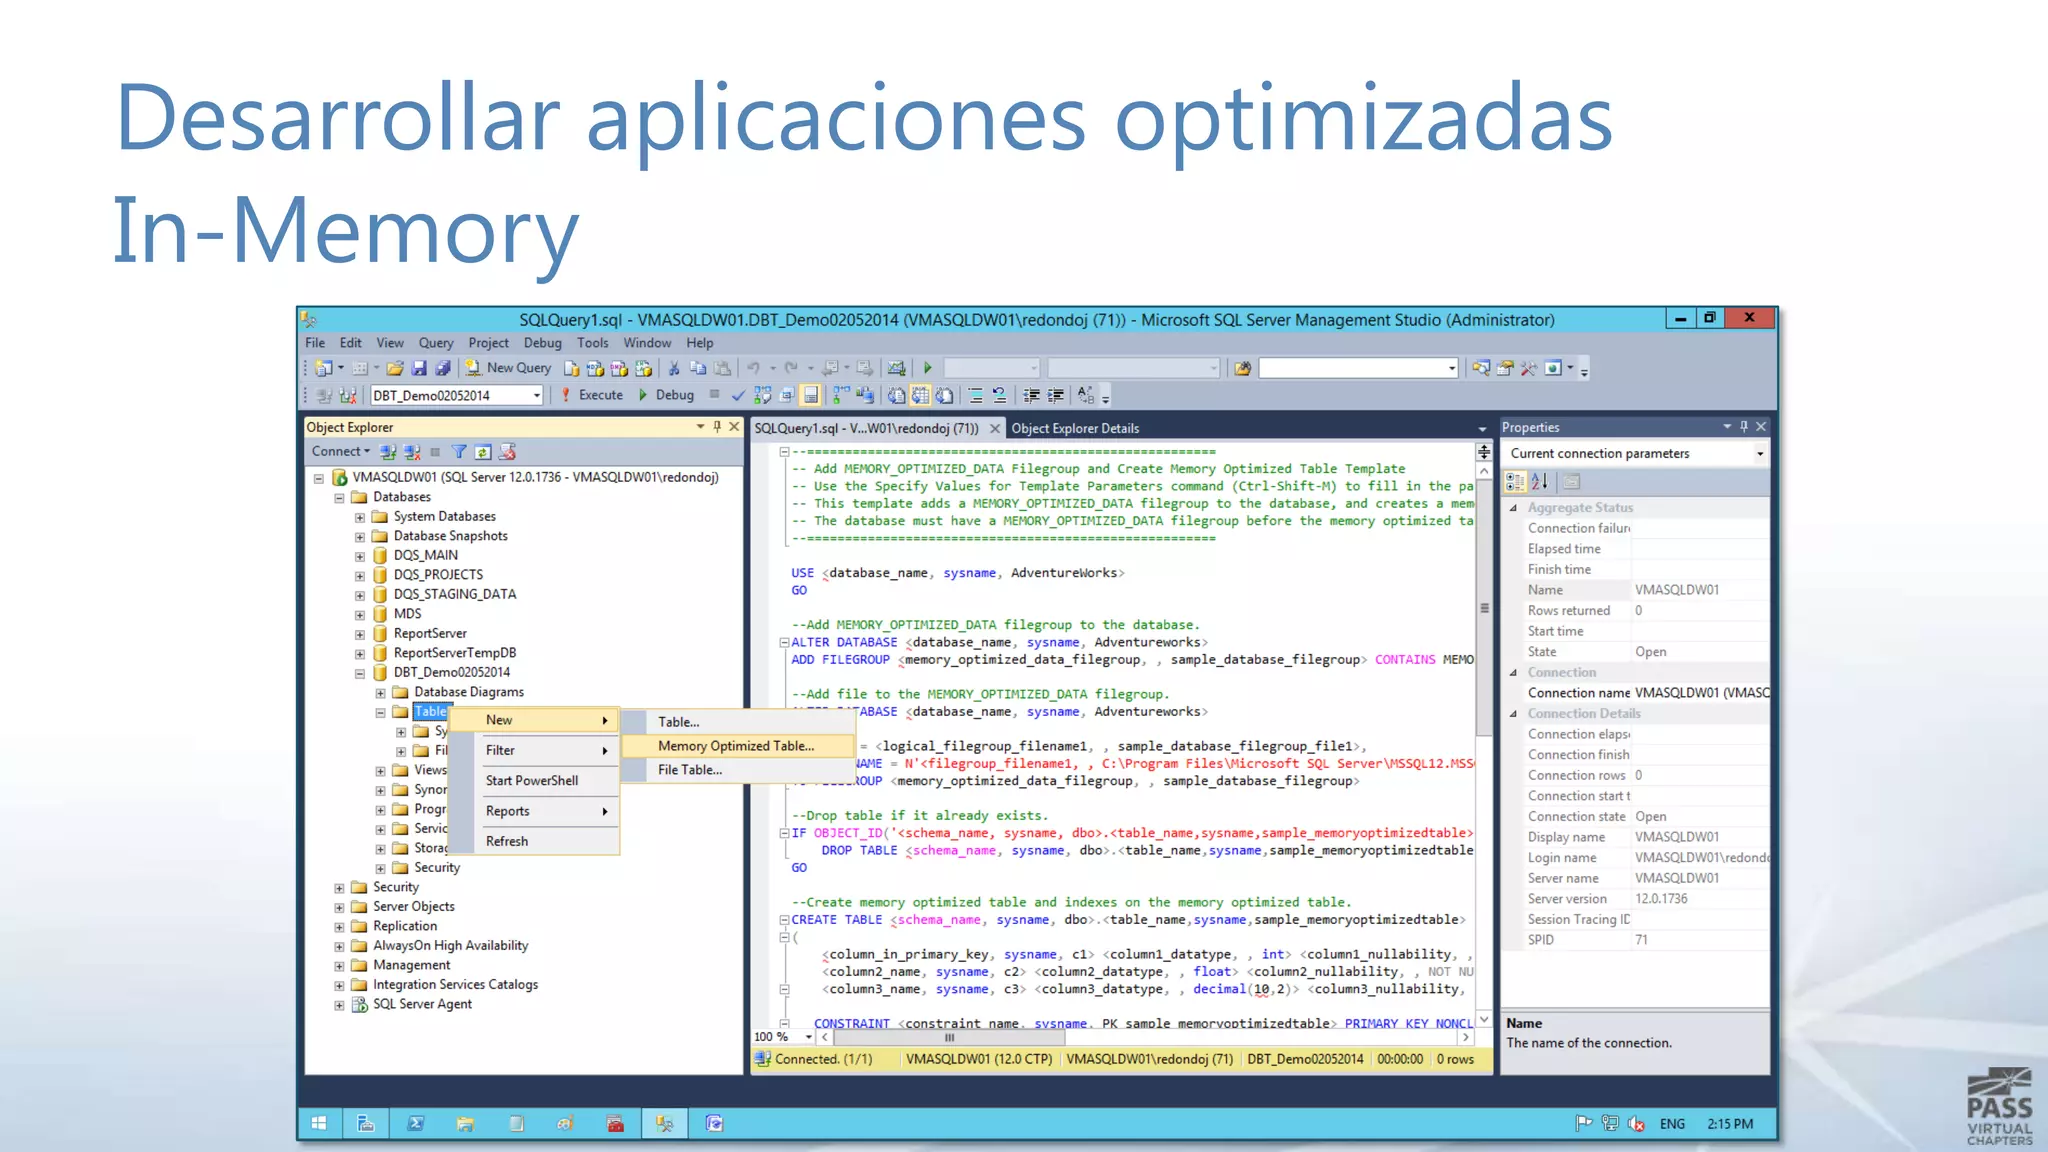
Task: Choose File Table... from submenu
Action: tap(738, 770)
